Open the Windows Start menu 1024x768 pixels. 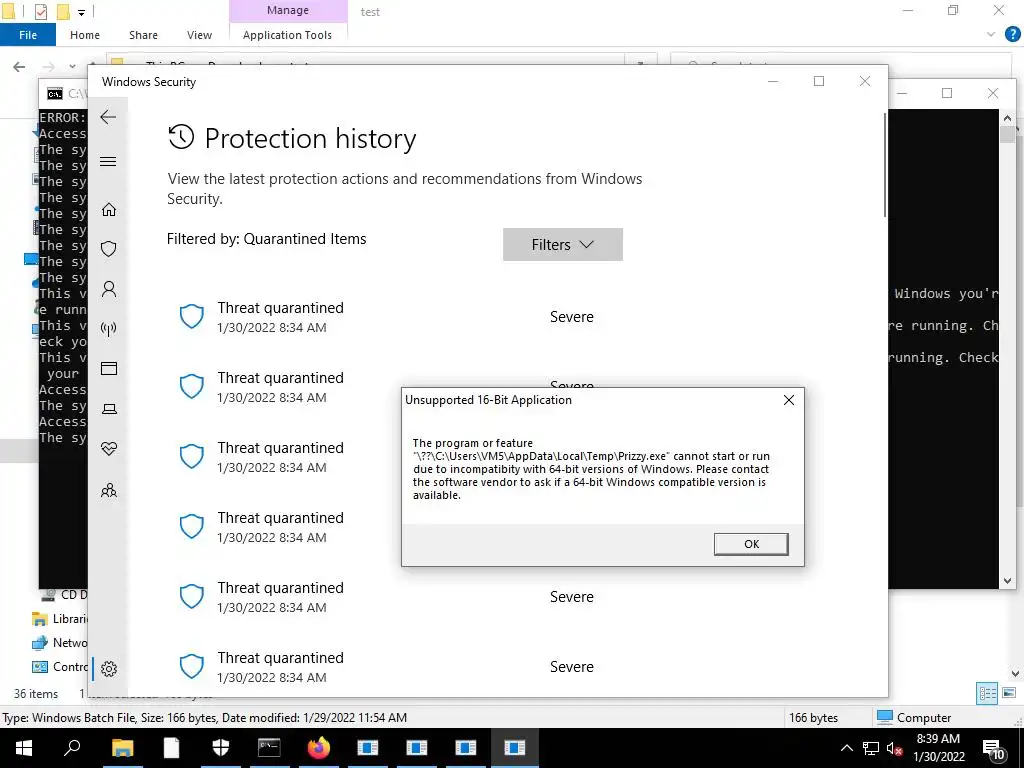coord(24,748)
